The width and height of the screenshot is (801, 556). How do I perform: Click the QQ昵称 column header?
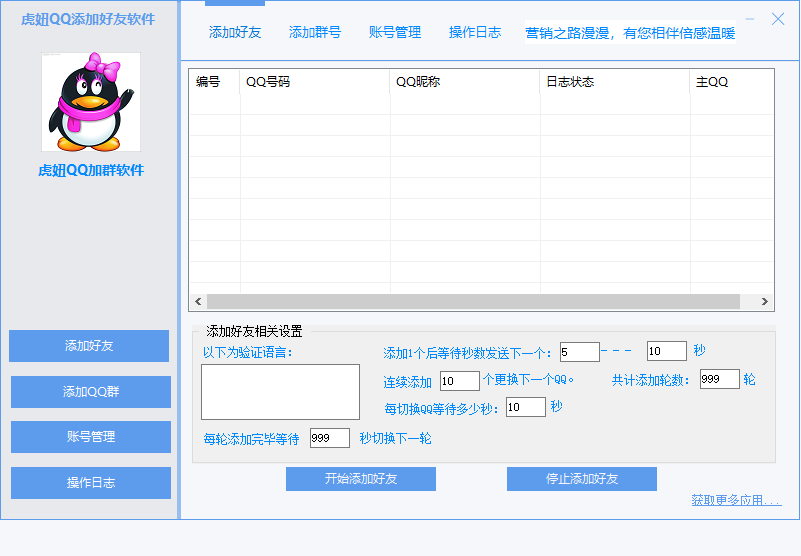coord(465,82)
